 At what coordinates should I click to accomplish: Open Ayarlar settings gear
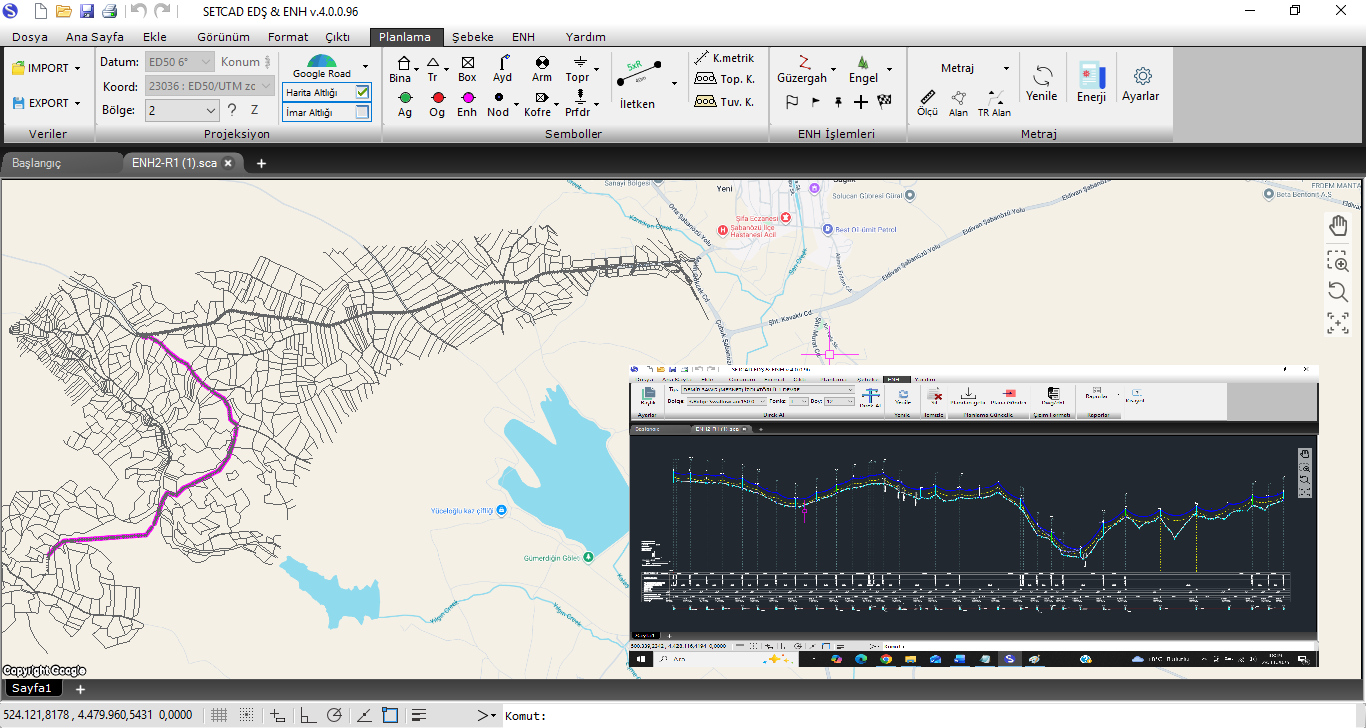(x=1140, y=82)
